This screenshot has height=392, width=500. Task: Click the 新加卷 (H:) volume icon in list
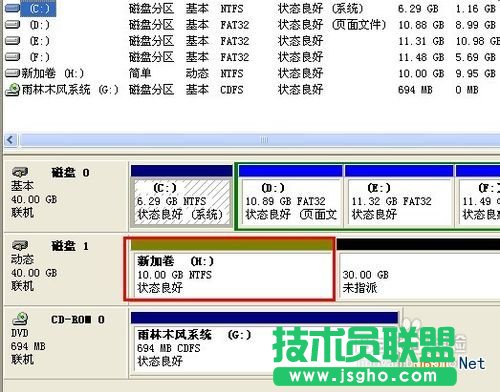coord(13,73)
